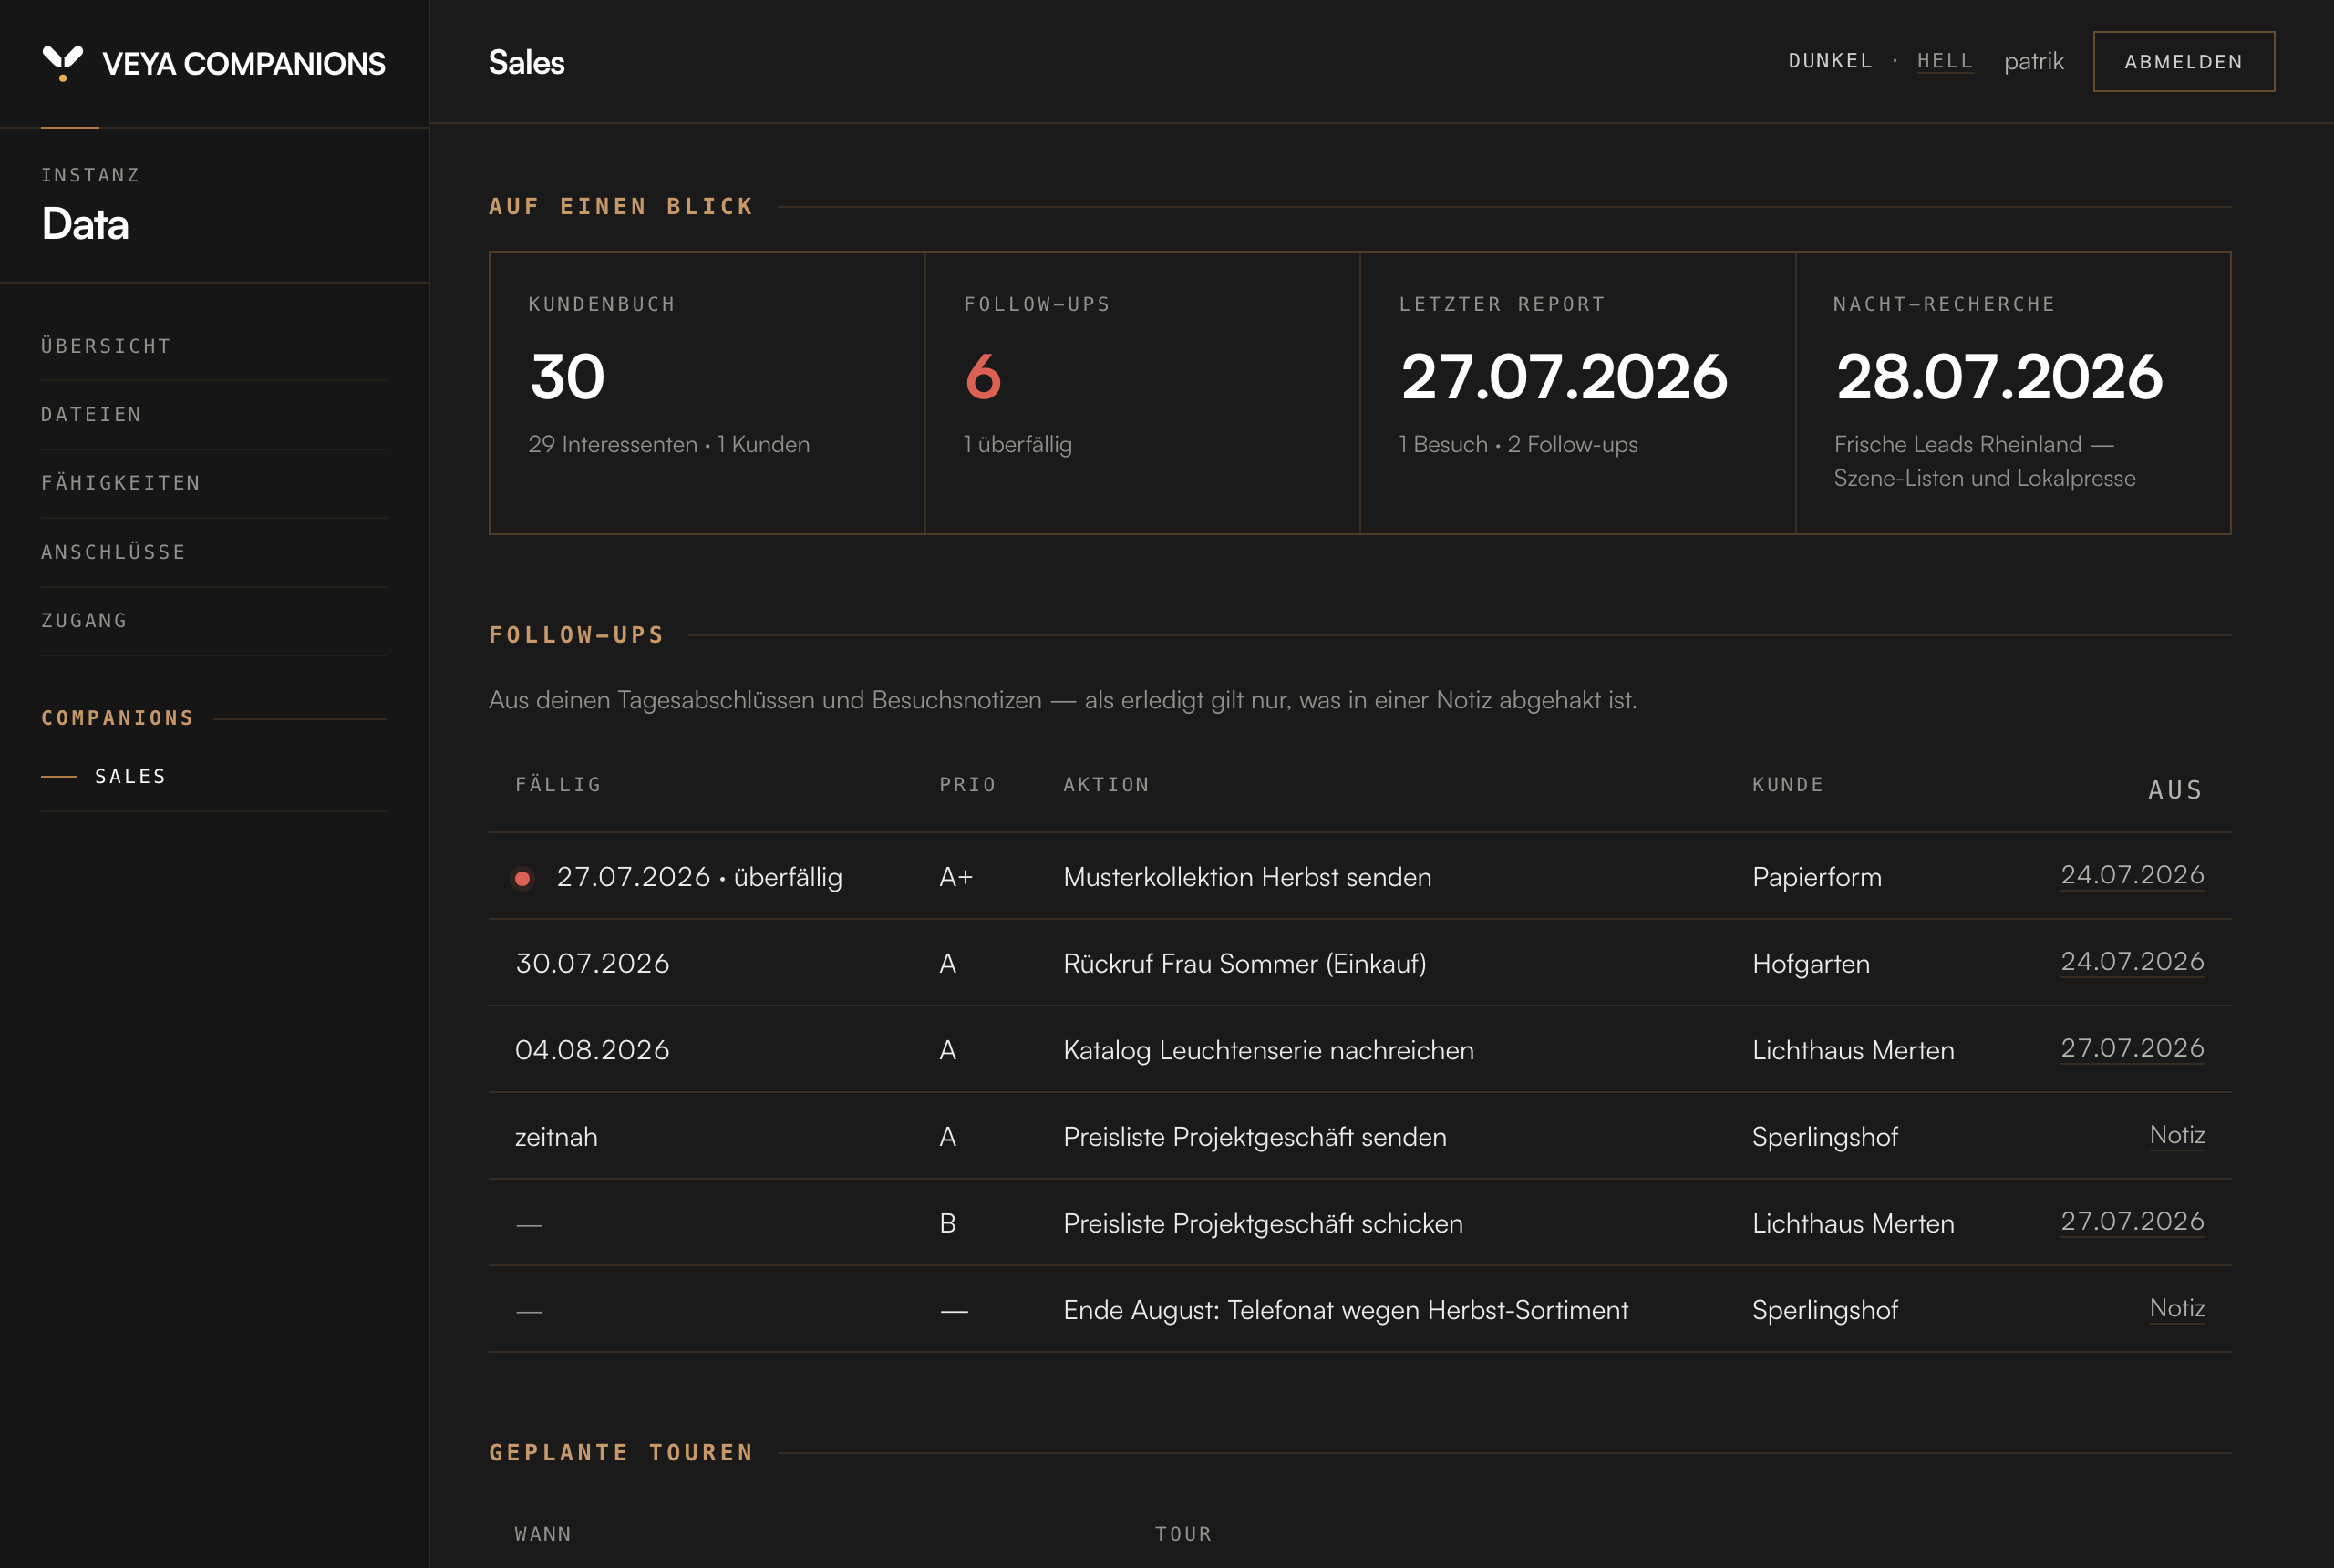
Task: Click 'Ende August: Telefonat wegen Herbst-Sortiment'
Action: click(x=1346, y=1310)
